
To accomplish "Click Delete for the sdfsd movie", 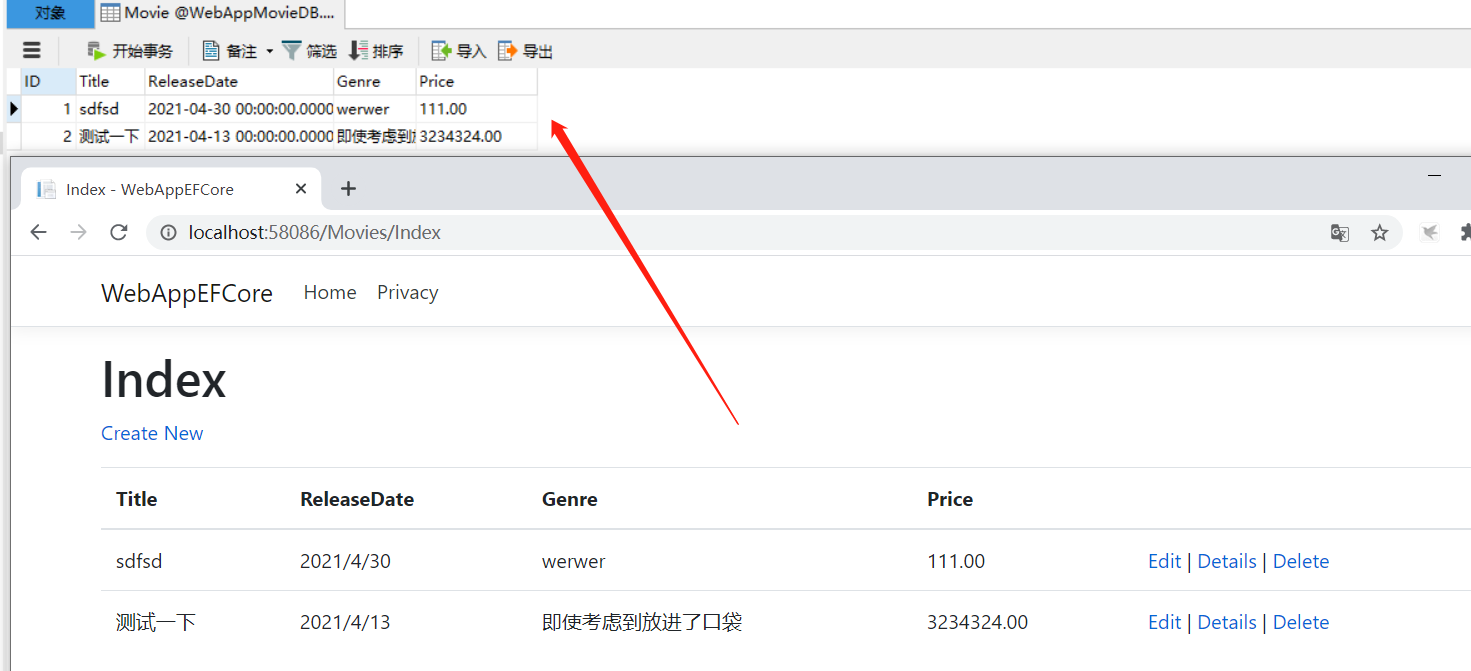I will point(1301,561).
